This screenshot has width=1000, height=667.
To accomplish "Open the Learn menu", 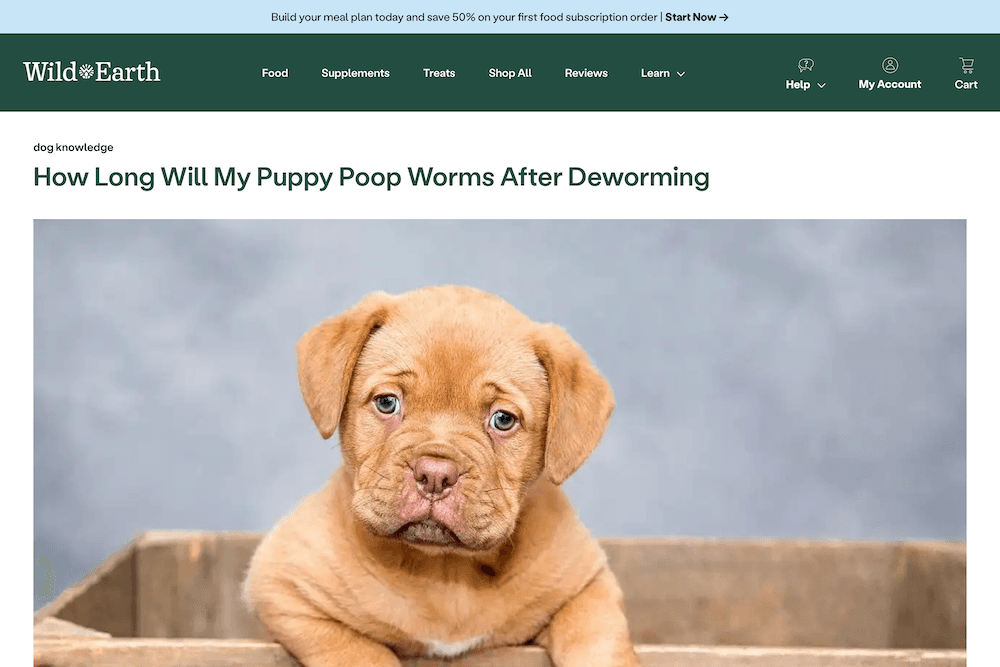I will [663, 73].
